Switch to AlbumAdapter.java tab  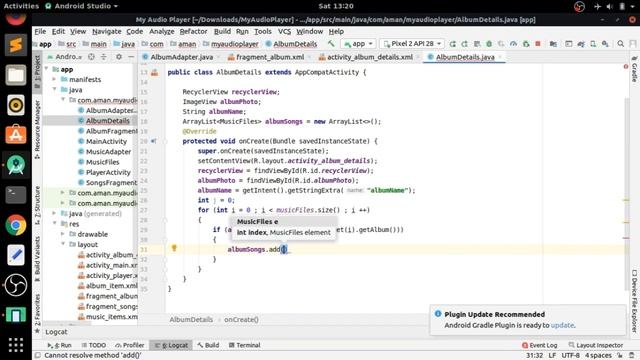click(x=181, y=57)
